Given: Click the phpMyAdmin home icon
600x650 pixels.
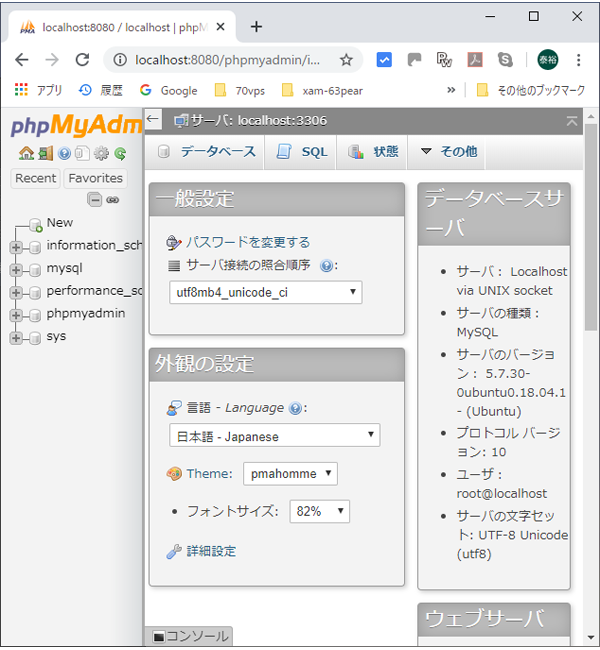Looking at the screenshot, I should tap(26, 153).
